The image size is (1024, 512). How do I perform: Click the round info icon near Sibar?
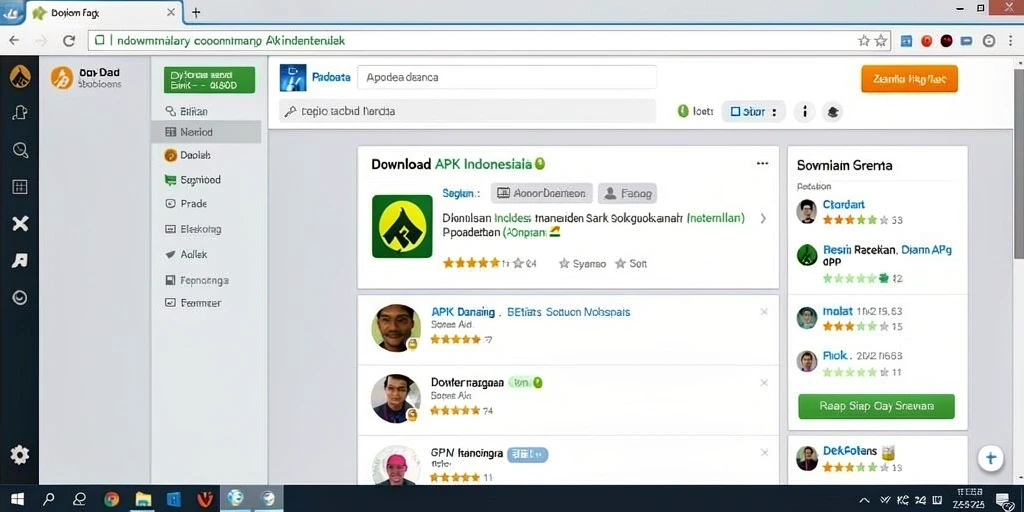pyautogui.click(x=805, y=112)
